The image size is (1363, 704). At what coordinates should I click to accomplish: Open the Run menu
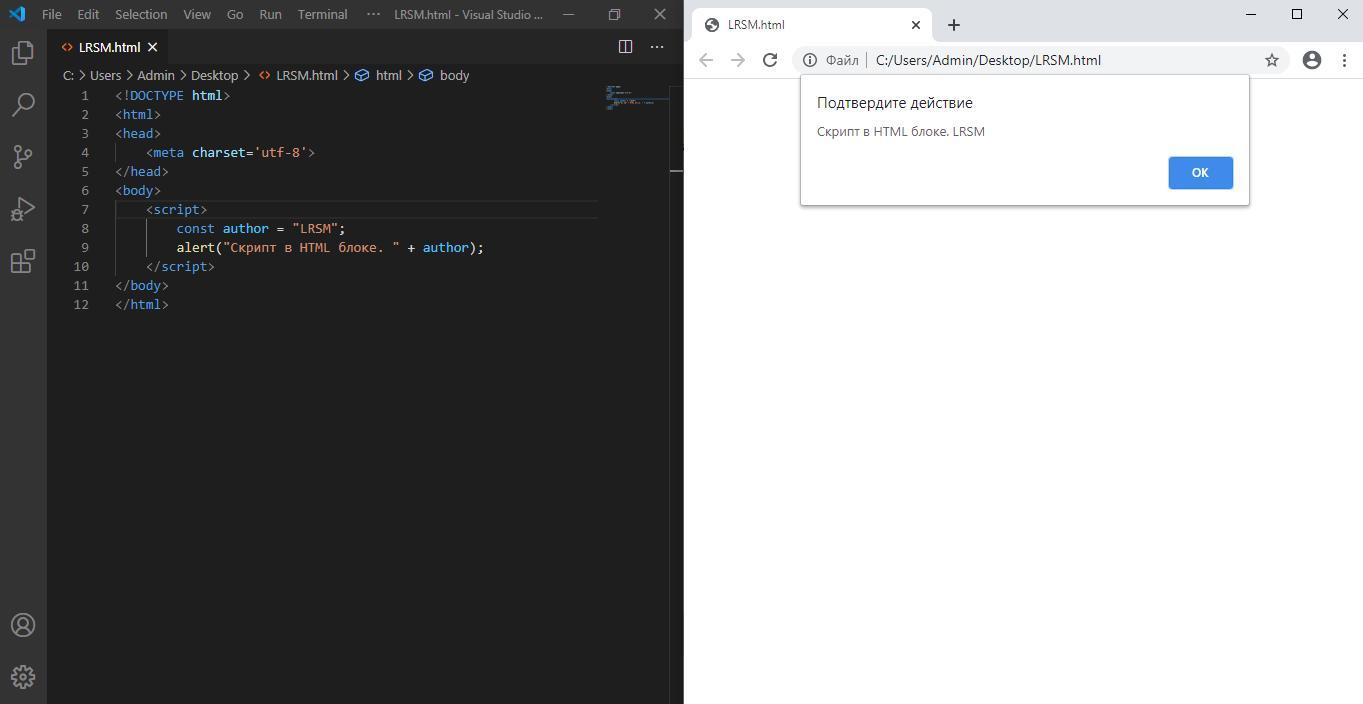(270, 14)
